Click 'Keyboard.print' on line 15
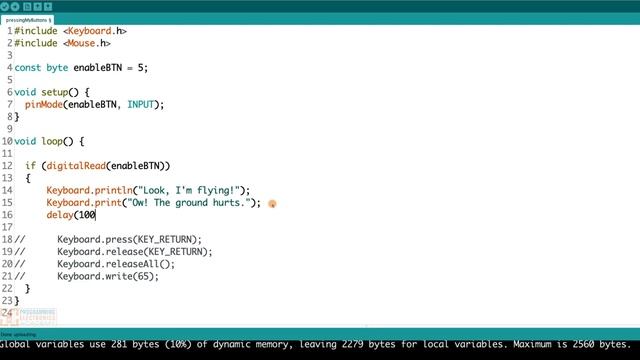640x360 pixels. (x=84, y=202)
